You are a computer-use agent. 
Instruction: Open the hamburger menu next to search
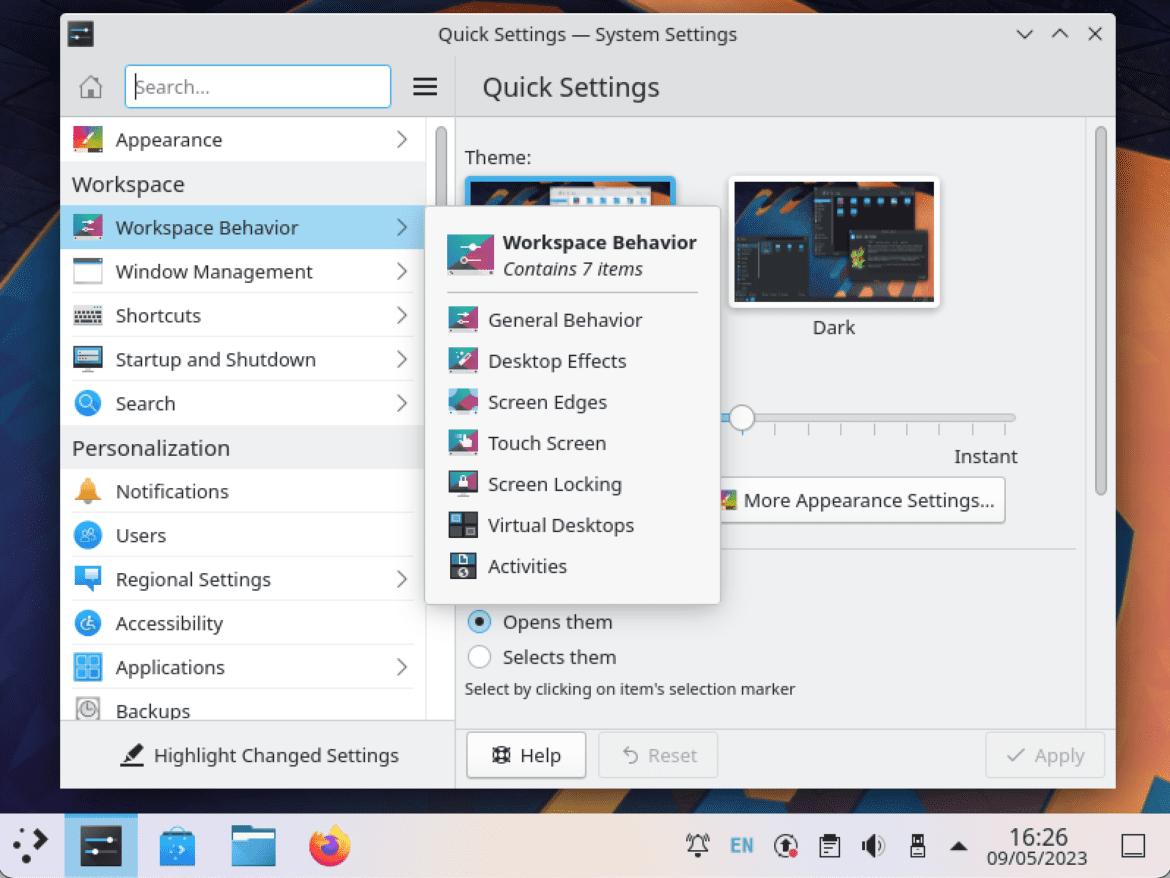[425, 87]
